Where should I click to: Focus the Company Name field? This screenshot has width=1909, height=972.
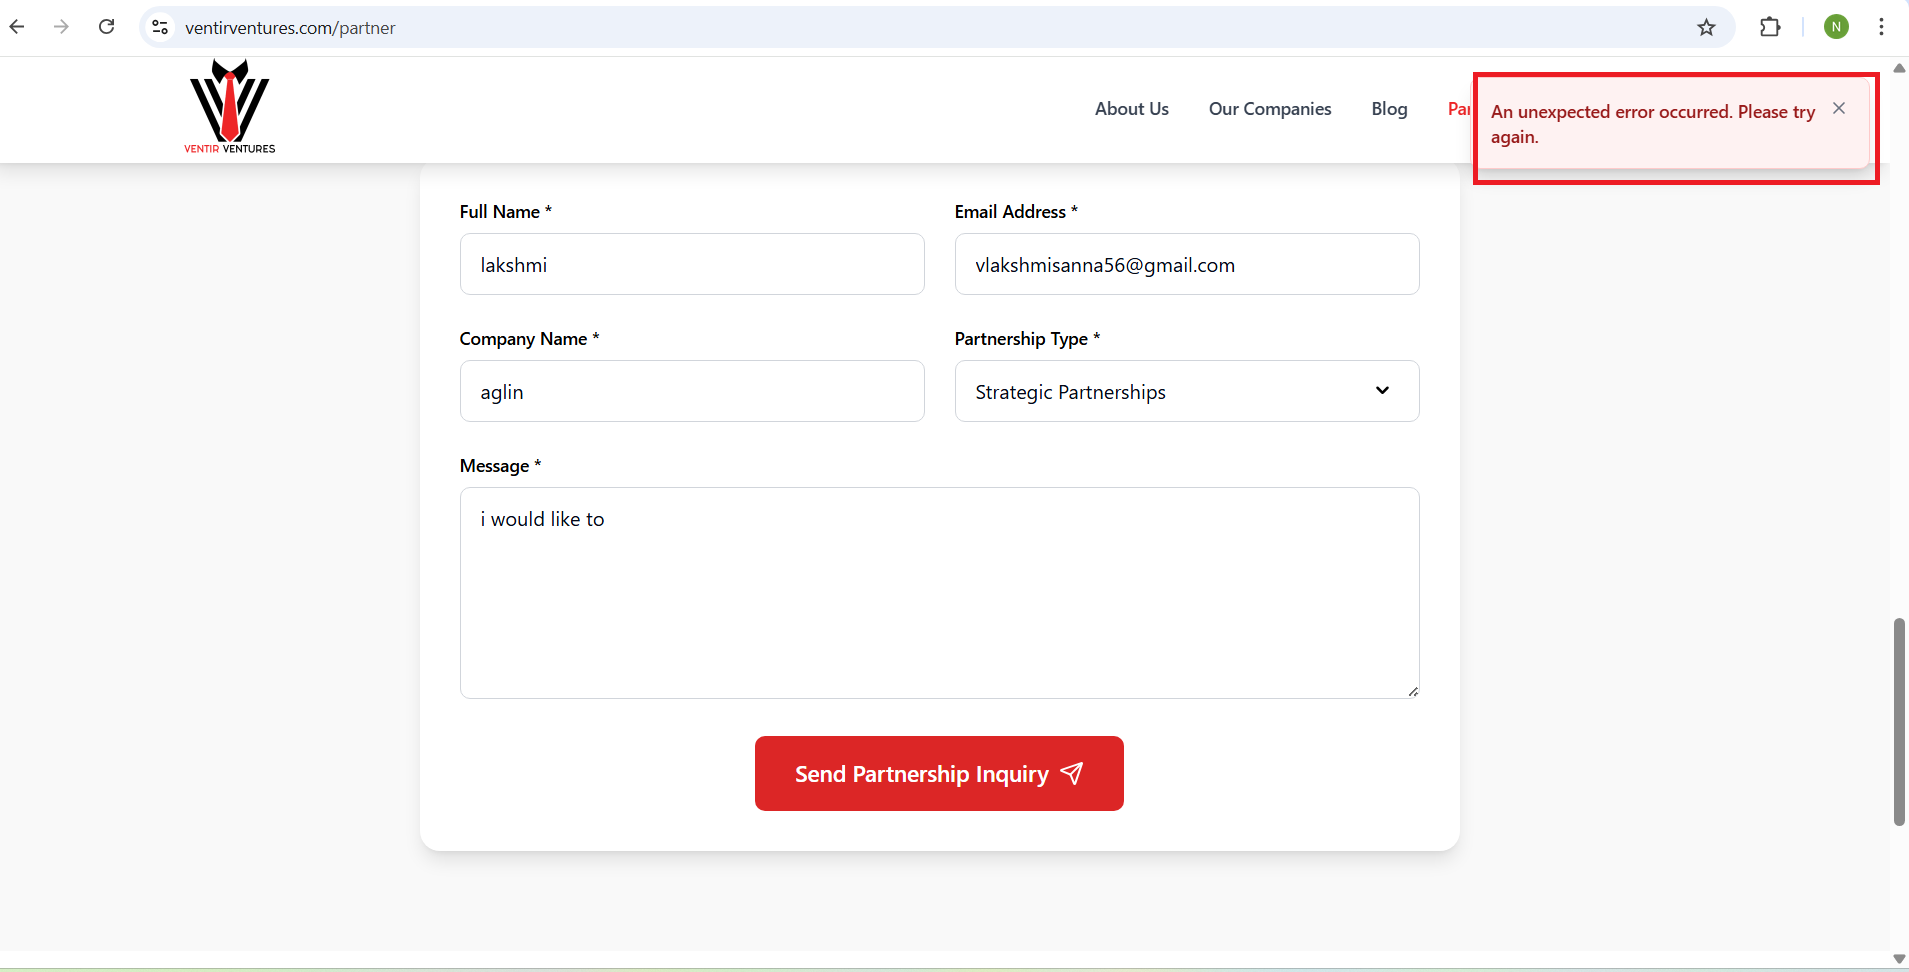pos(691,391)
